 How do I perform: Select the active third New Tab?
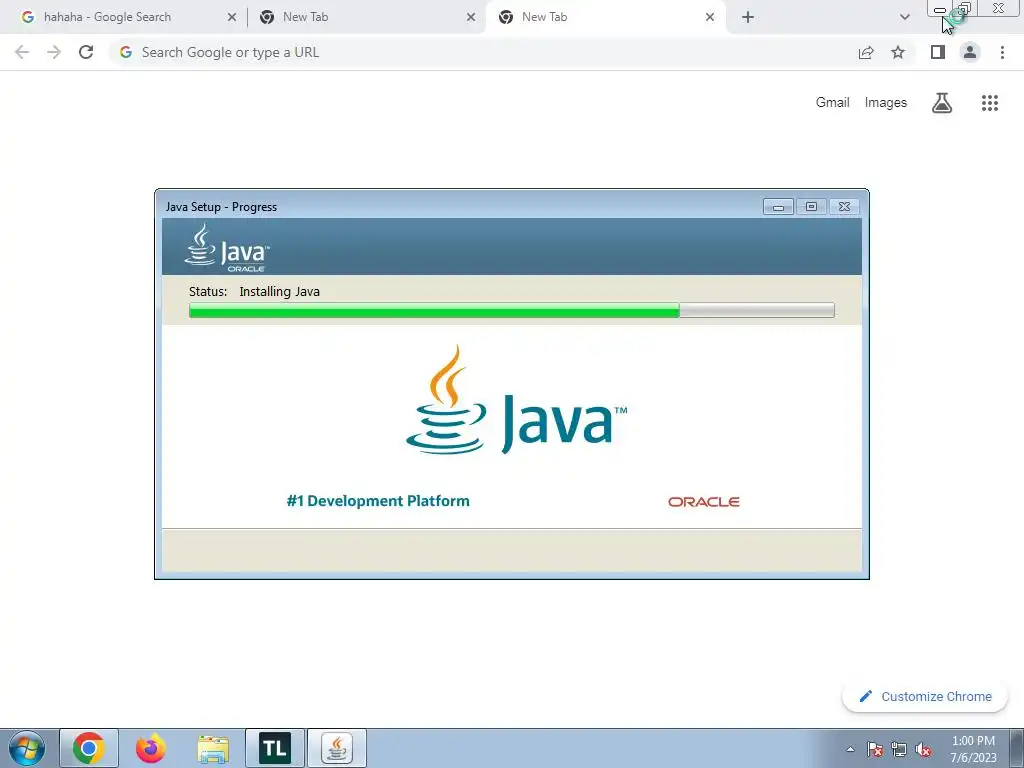(605, 17)
